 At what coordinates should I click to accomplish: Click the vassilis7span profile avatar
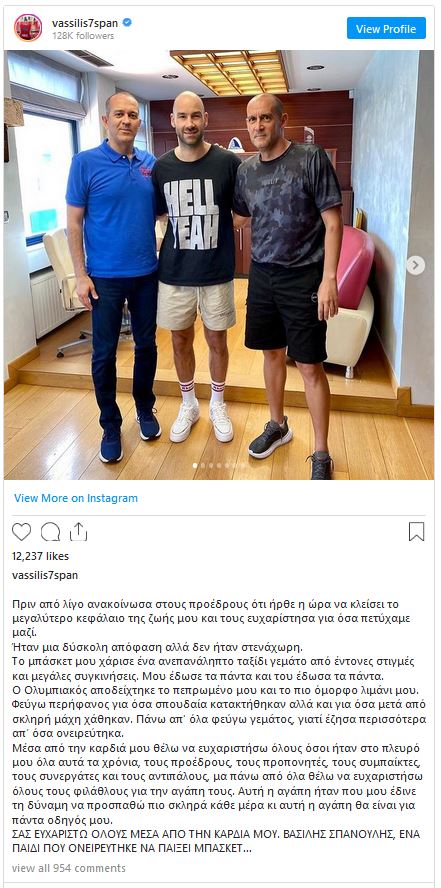[28, 28]
